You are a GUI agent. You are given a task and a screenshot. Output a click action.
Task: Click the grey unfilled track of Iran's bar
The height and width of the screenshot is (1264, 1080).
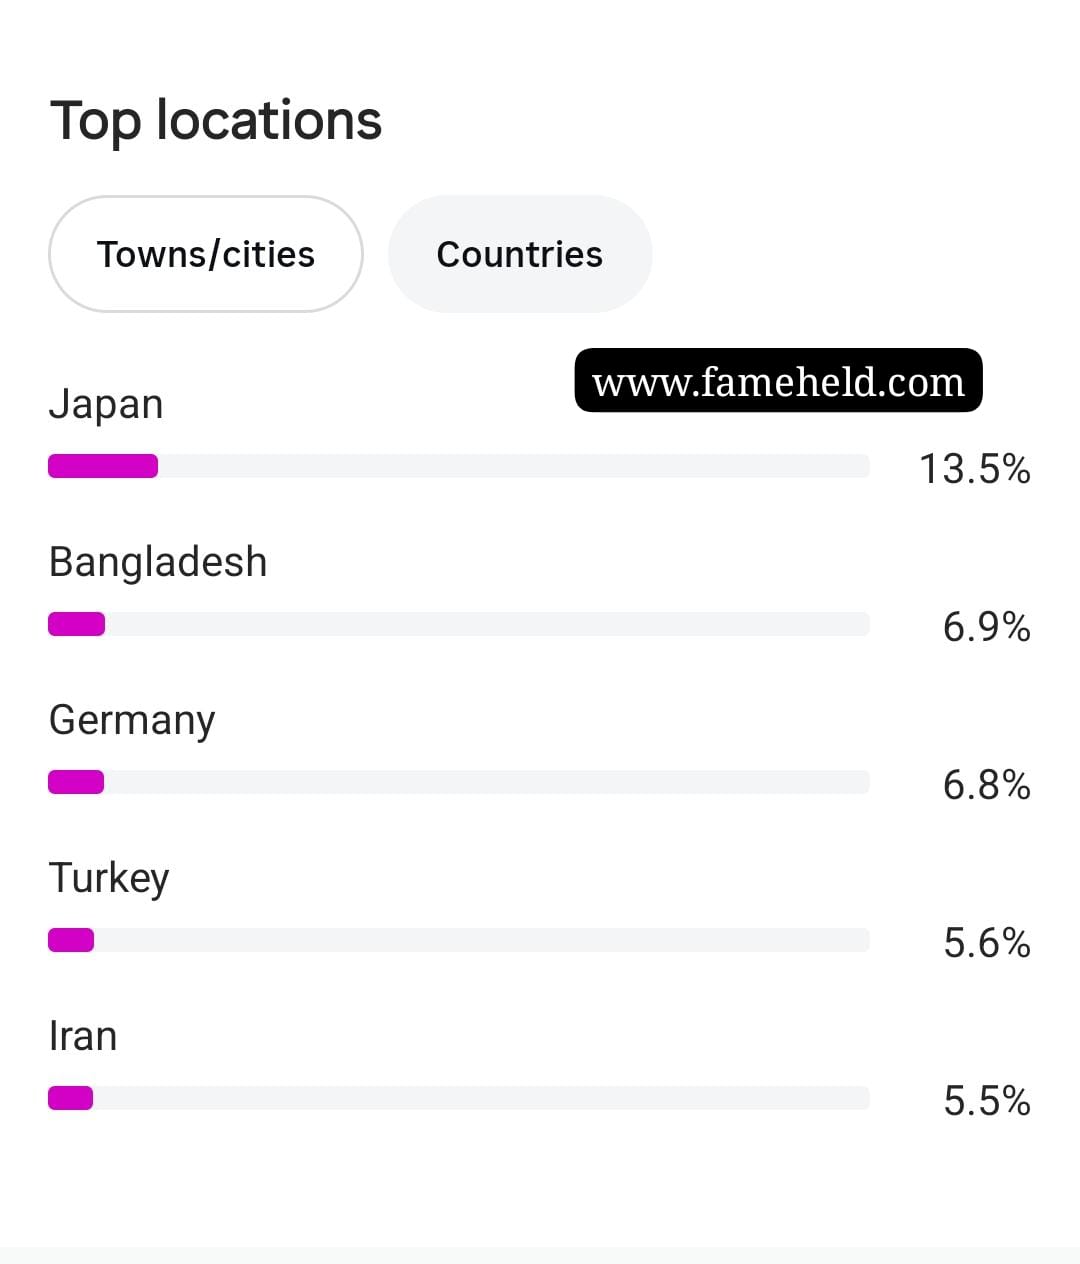click(x=481, y=1098)
